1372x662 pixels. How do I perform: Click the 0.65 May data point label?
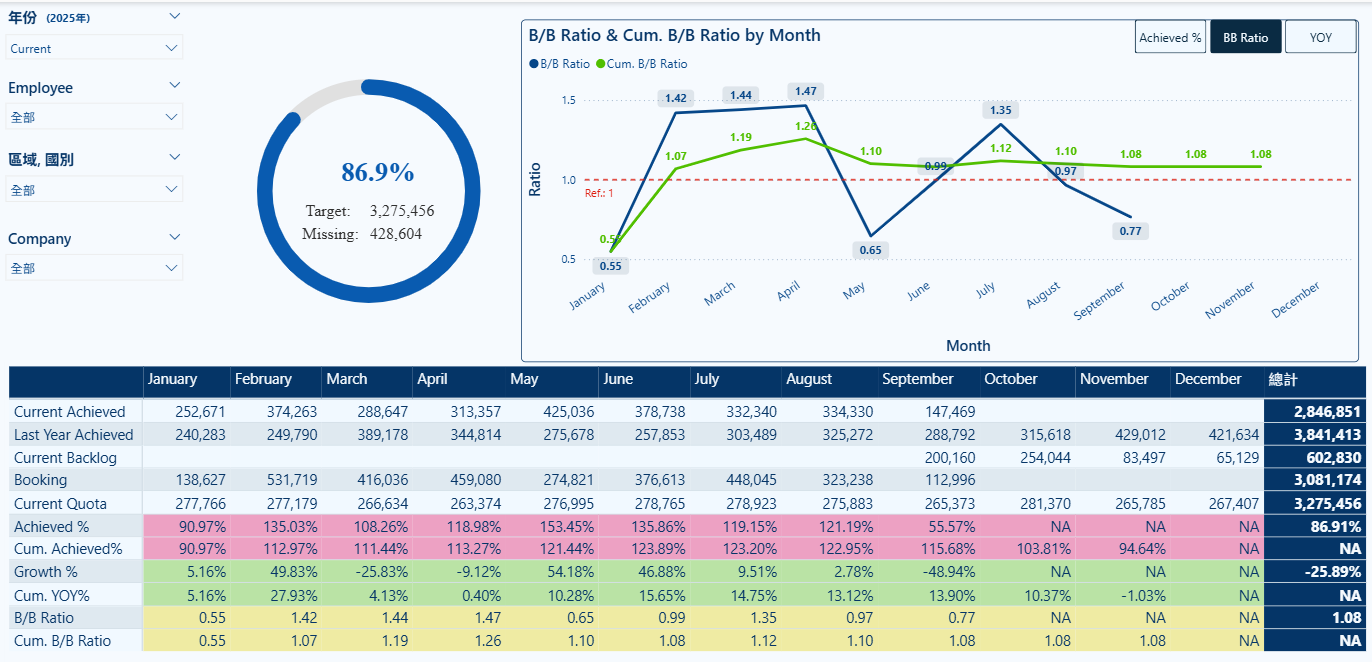point(871,250)
